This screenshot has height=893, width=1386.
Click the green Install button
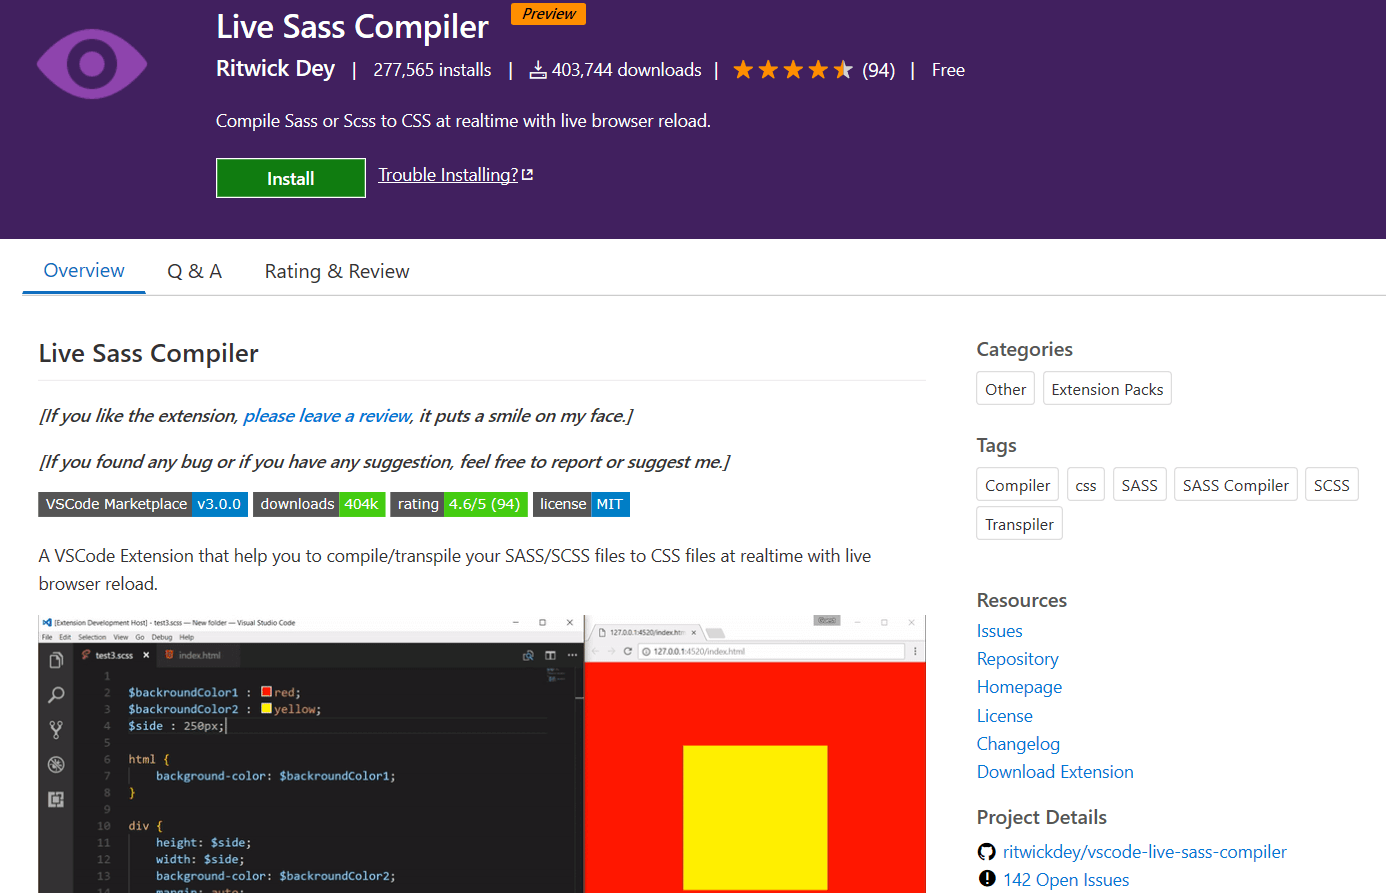(x=290, y=177)
